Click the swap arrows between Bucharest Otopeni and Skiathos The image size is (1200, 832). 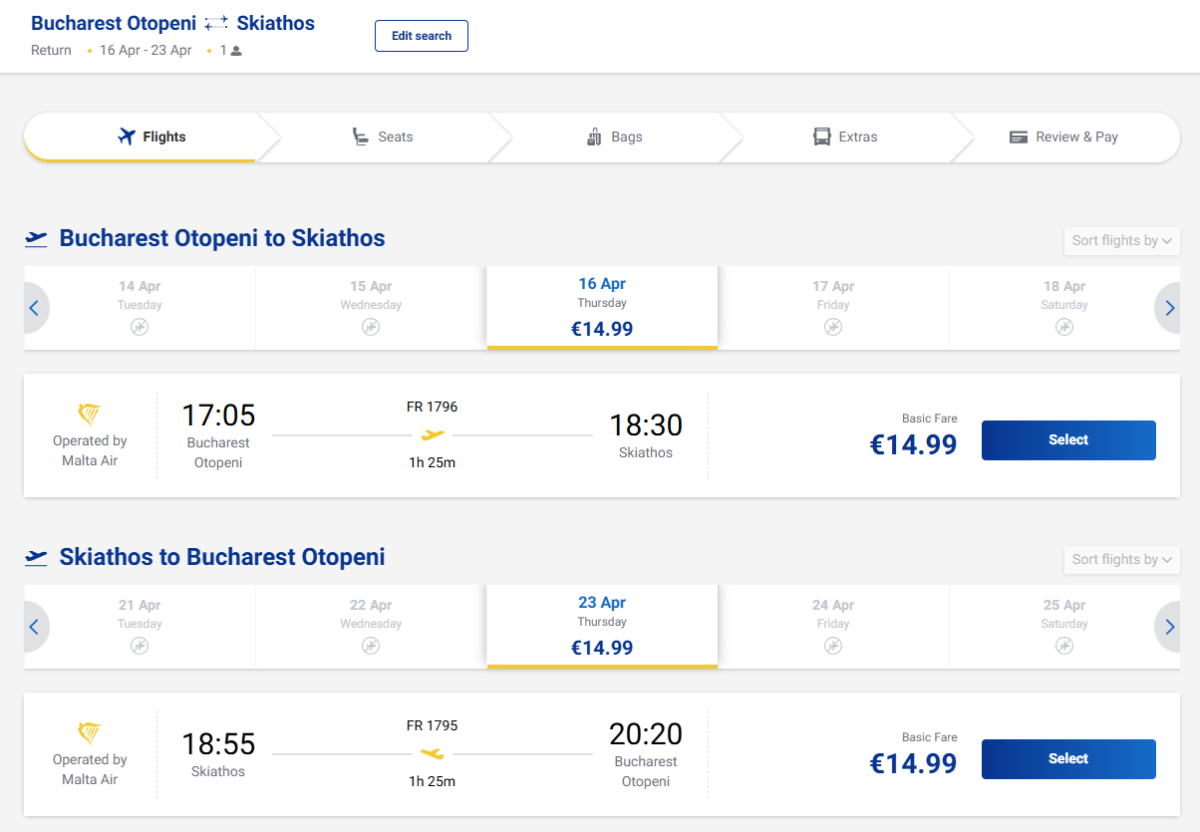[x=216, y=23]
